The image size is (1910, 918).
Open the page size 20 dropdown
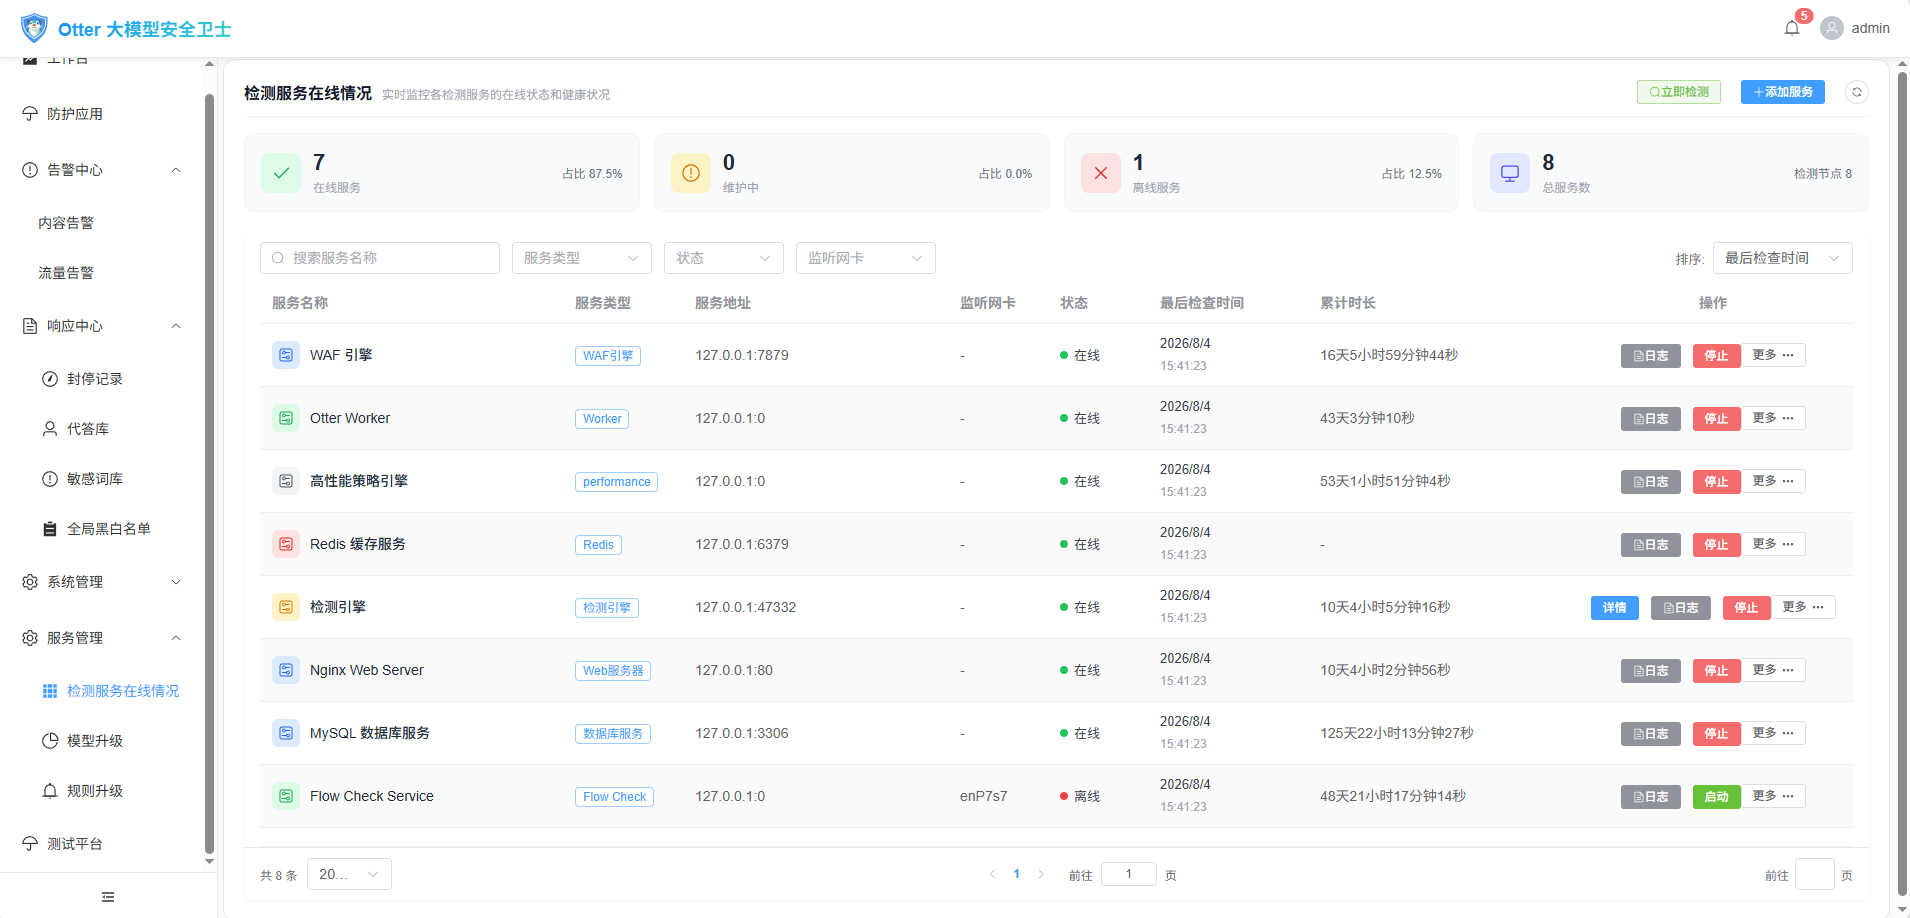(349, 874)
